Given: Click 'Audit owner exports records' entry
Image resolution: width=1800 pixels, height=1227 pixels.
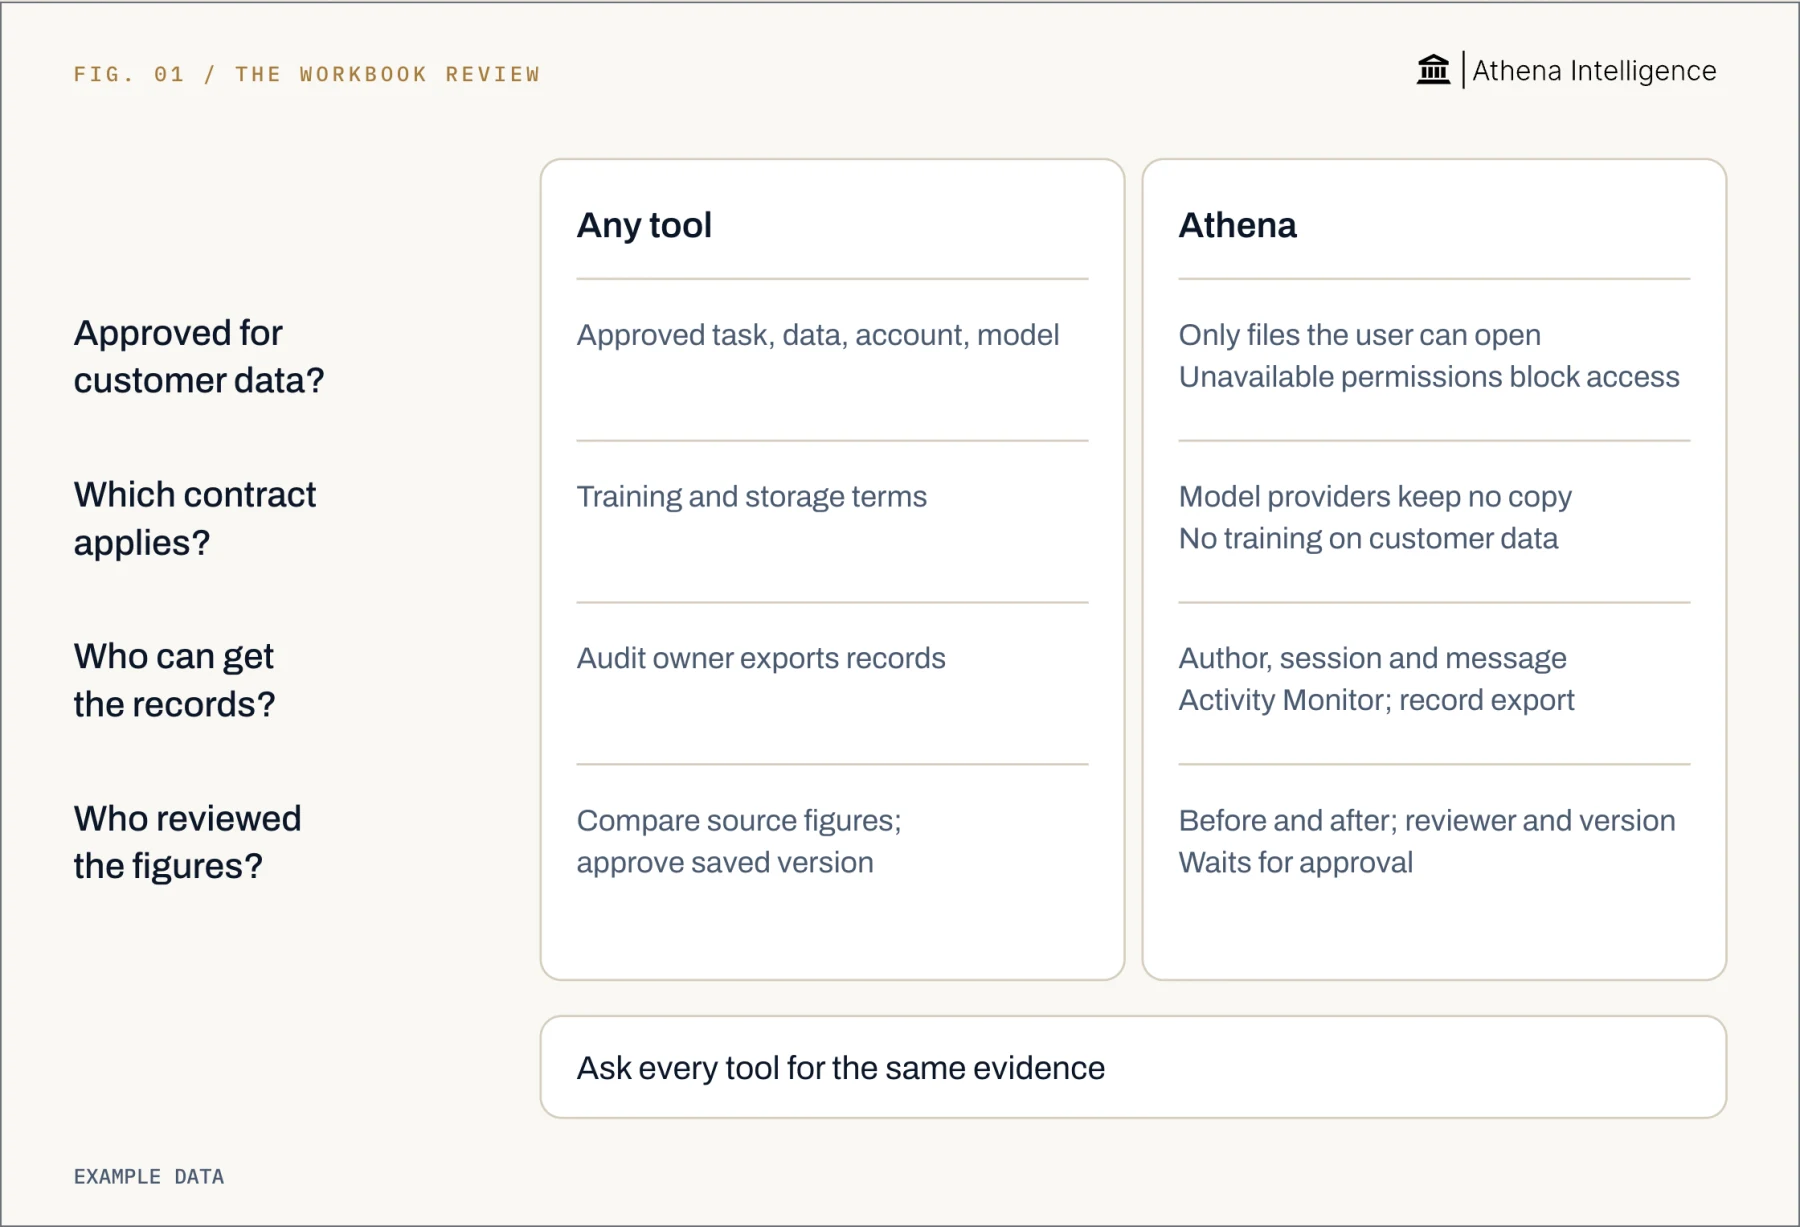Looking at the screenshot, I should click(x=761, y=658).
